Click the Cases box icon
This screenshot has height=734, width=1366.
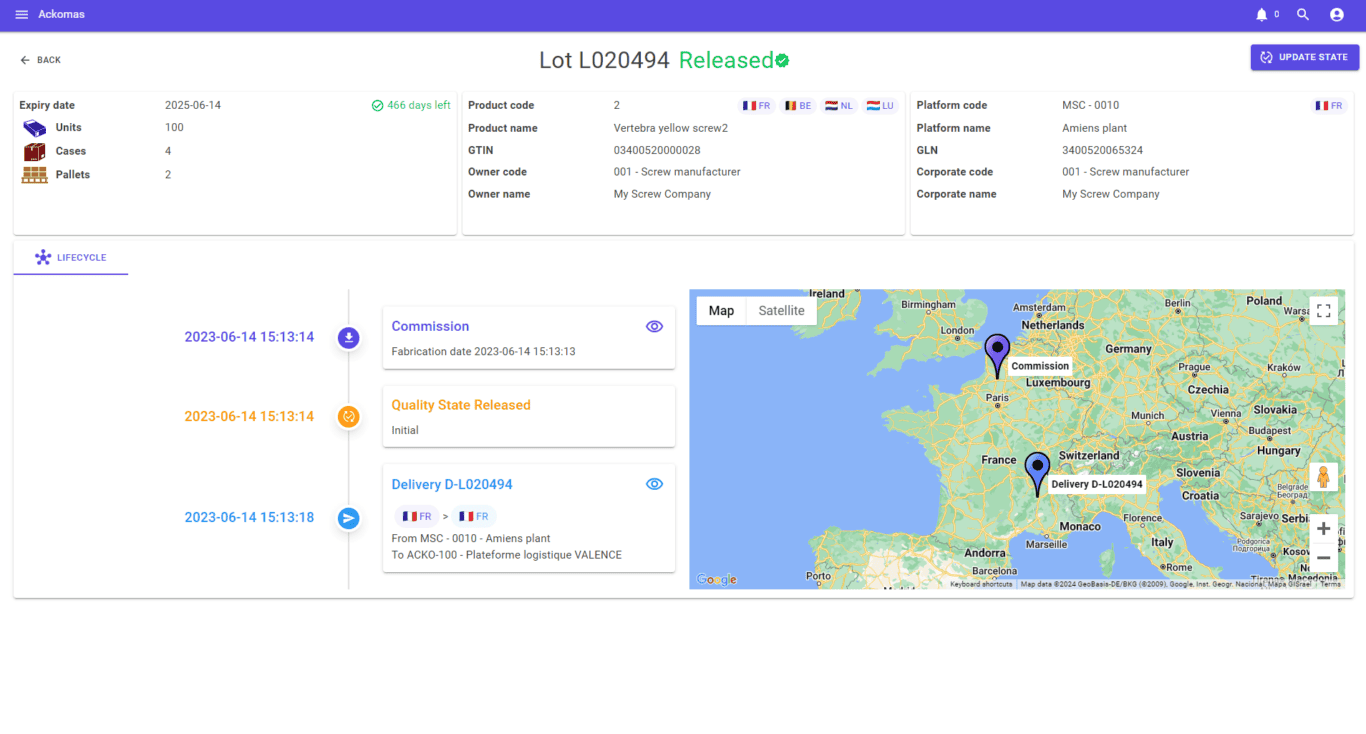tap(35, 152)
